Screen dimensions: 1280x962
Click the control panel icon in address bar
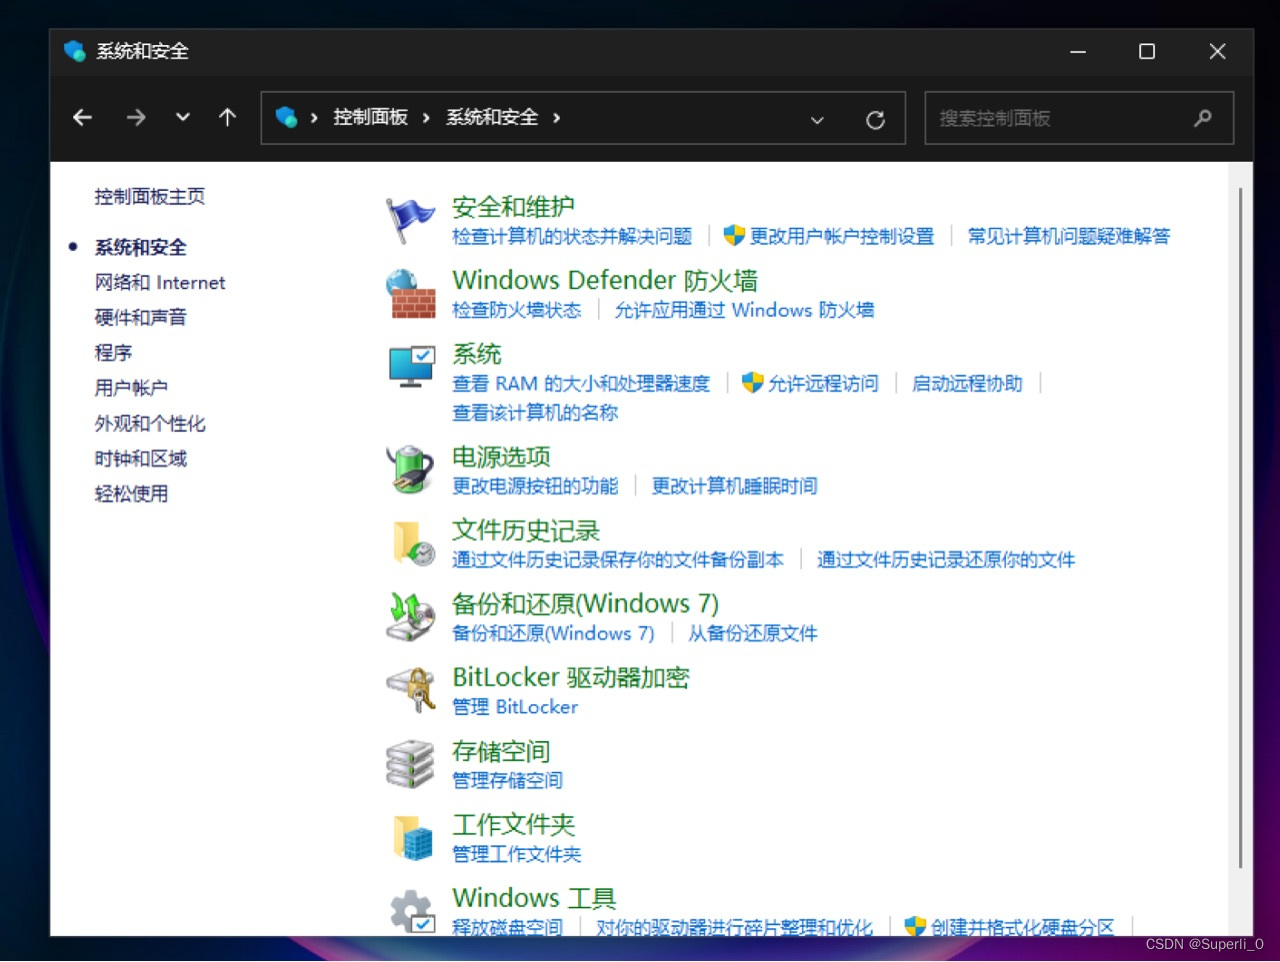[287, 118]
